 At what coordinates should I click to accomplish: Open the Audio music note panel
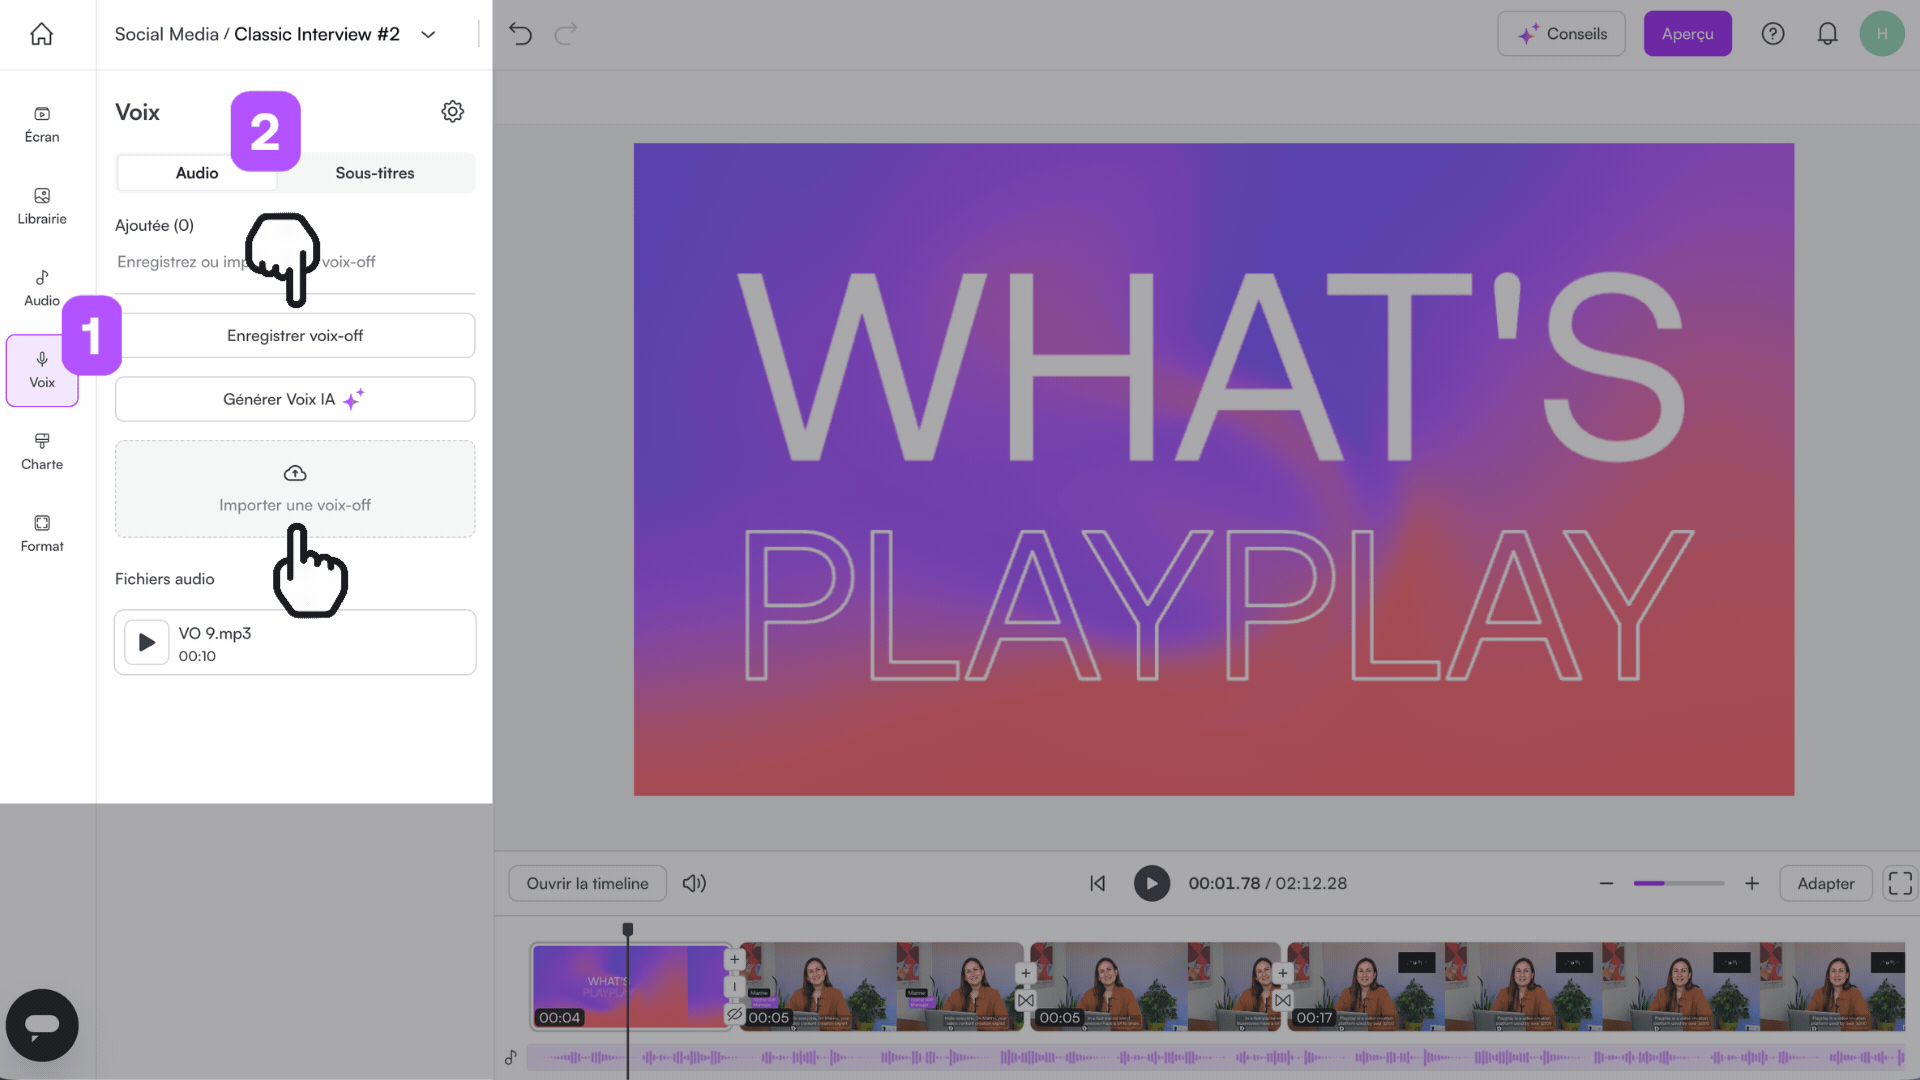pos(42,289)
